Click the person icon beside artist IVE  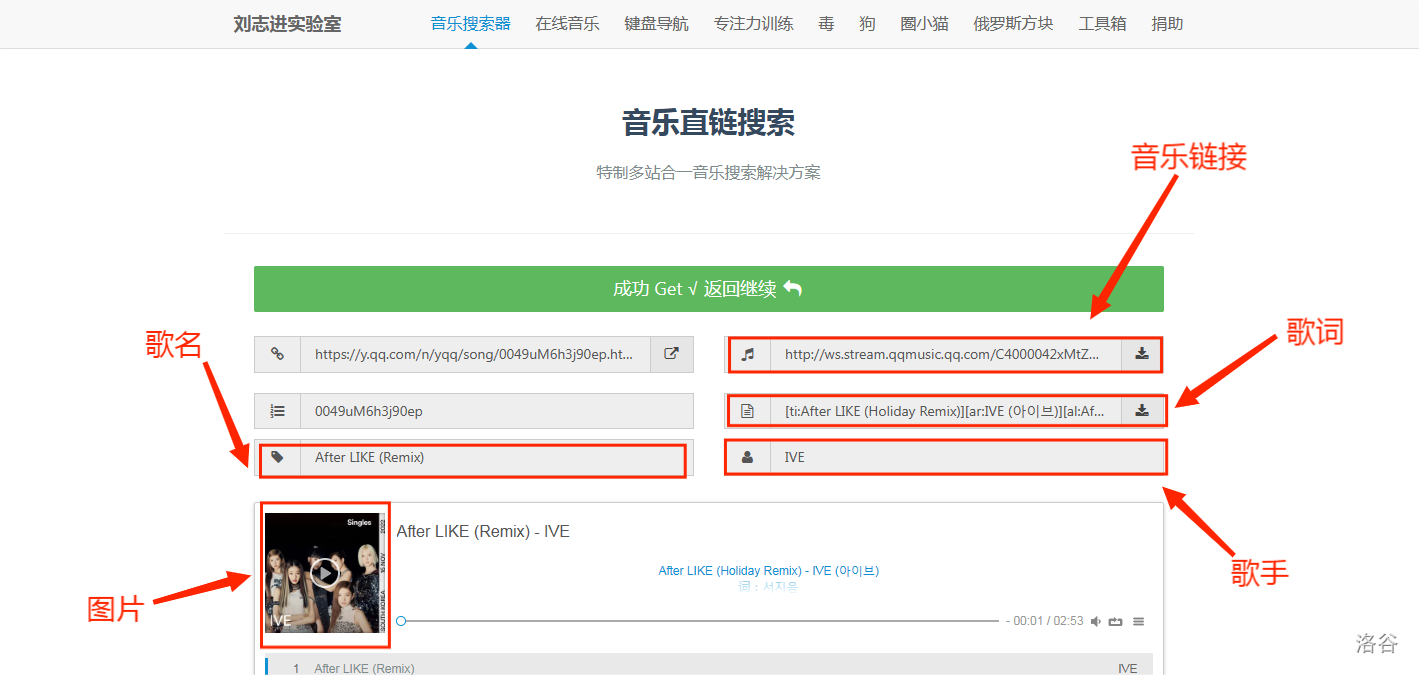pos(747,458)
